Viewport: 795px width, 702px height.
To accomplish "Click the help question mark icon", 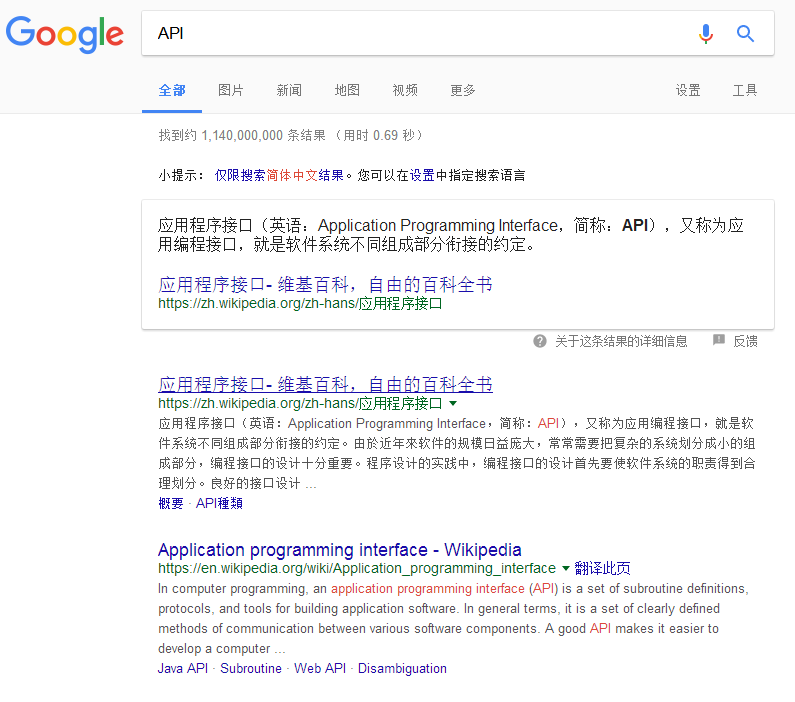I will click(540, 341).
